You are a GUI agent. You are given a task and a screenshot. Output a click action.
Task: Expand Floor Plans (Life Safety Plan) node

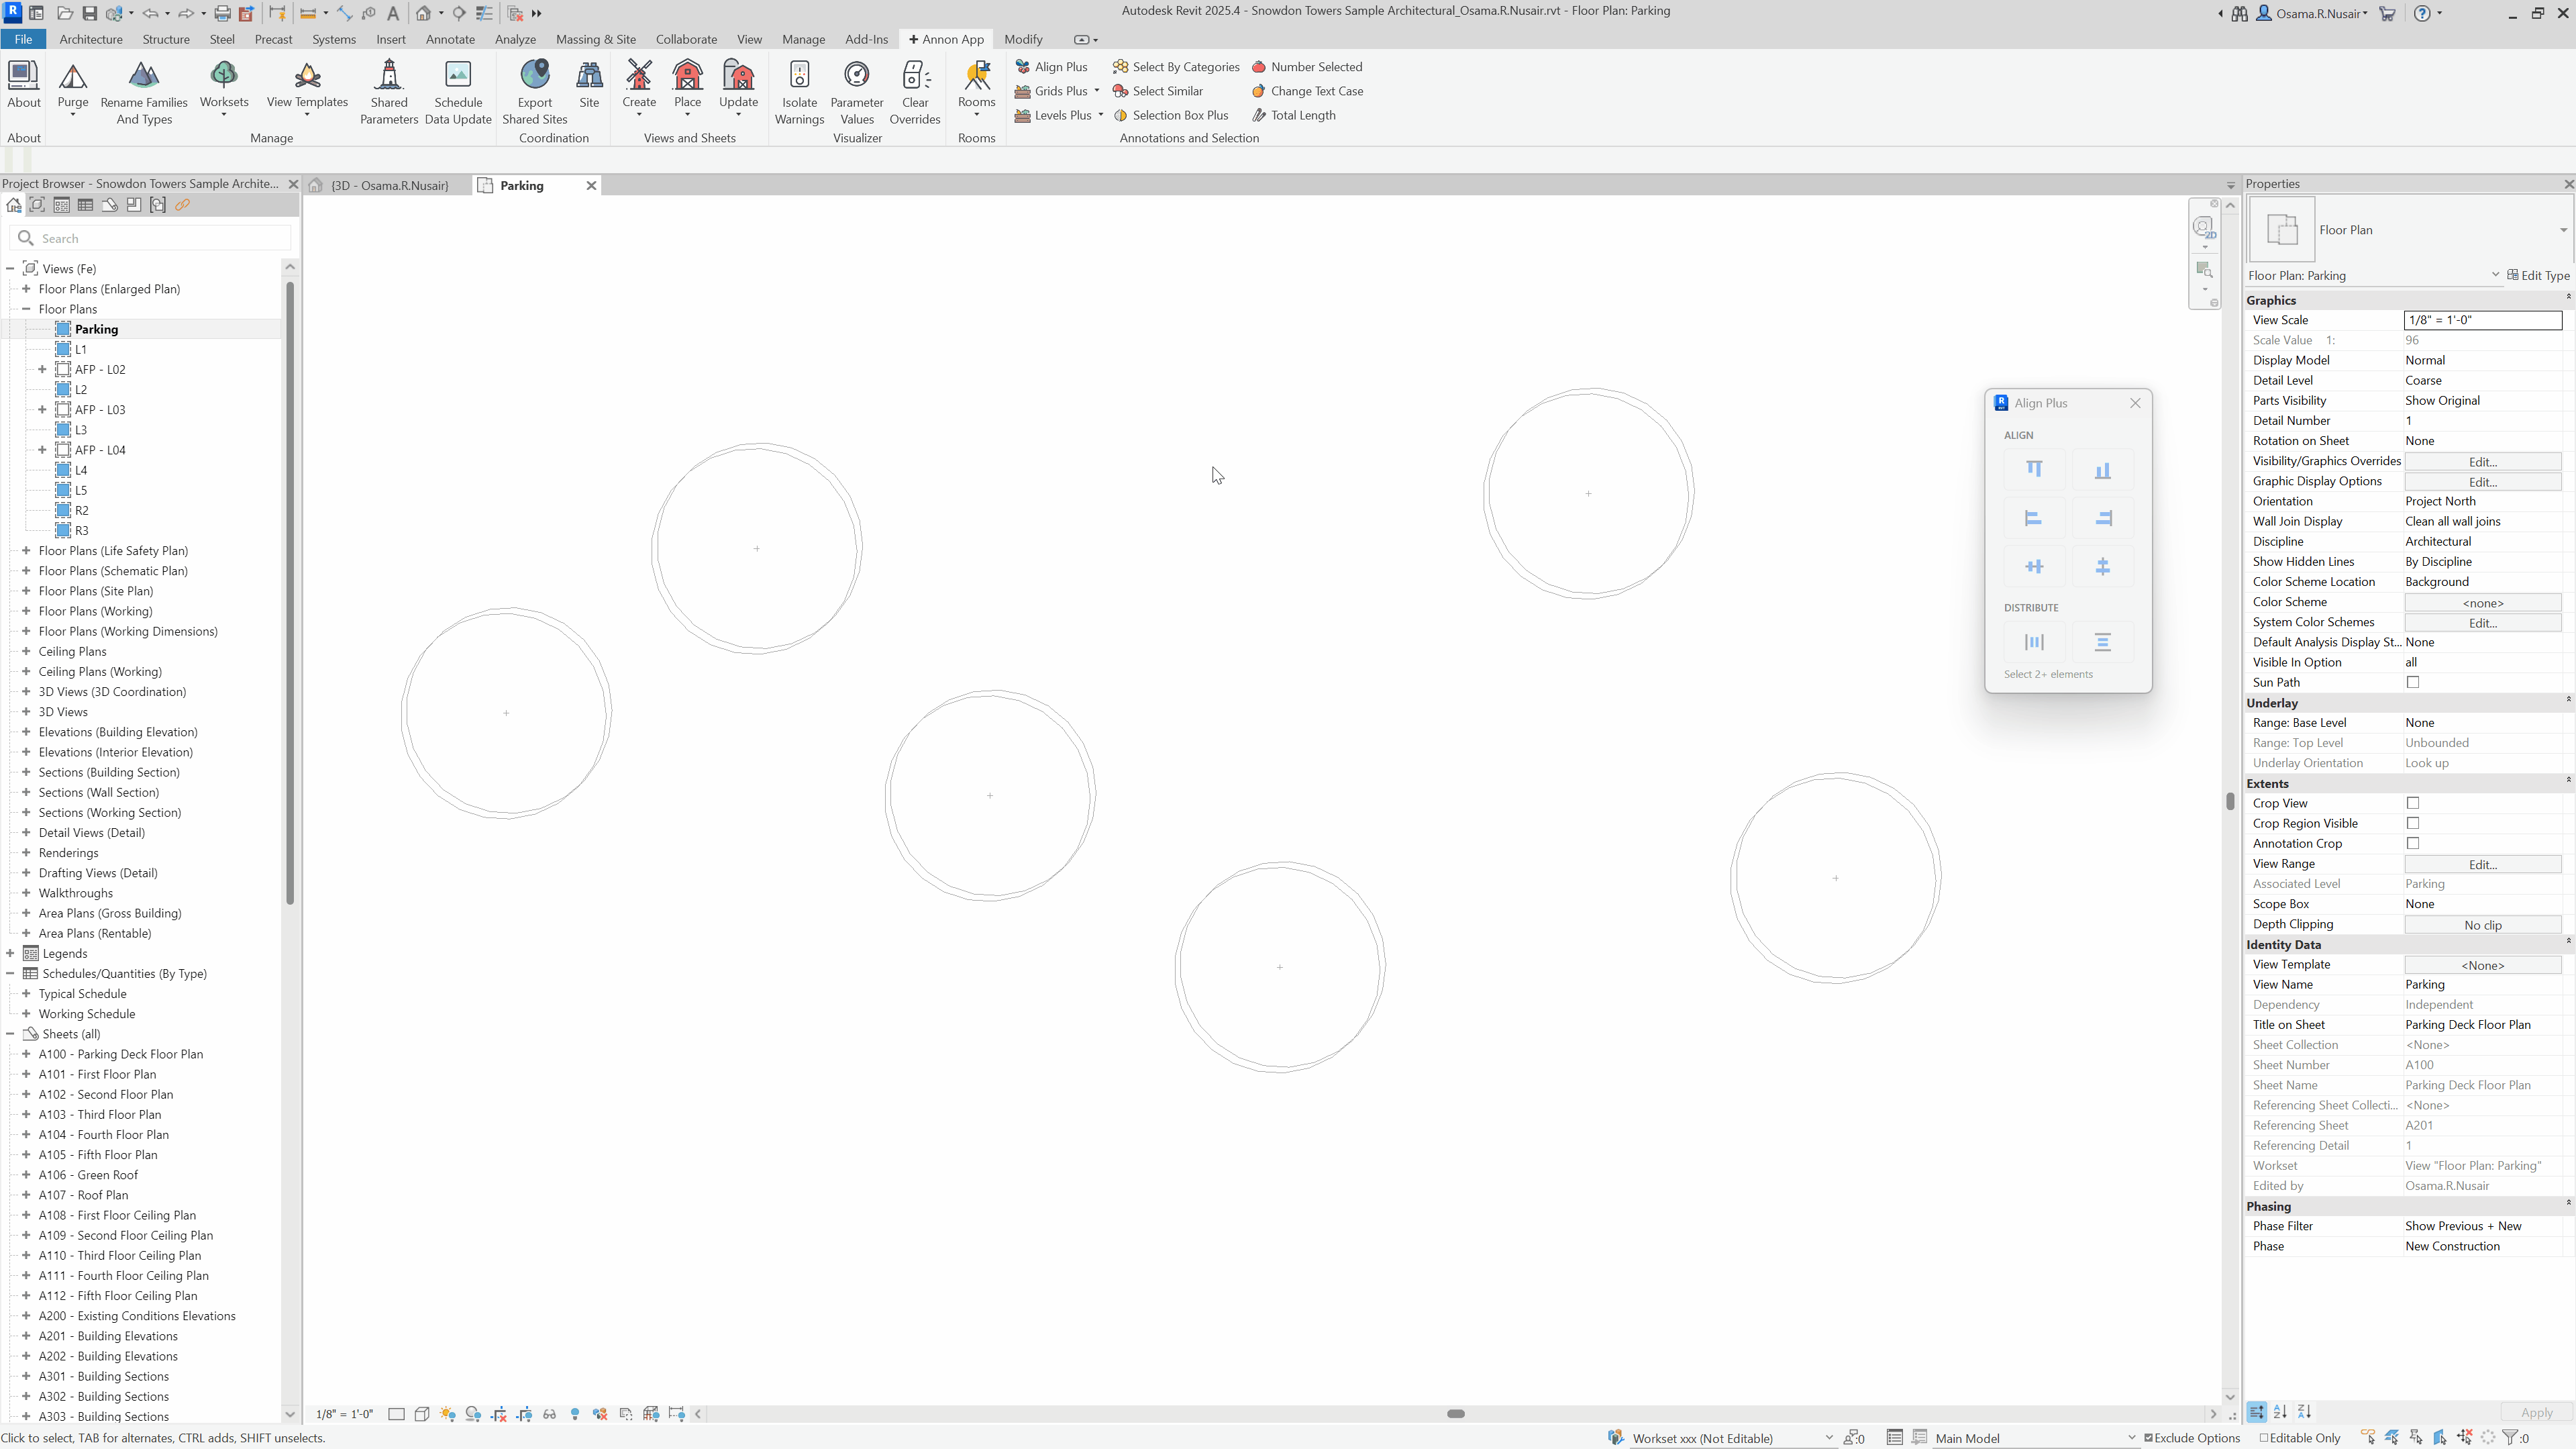(x=26, y=550)
